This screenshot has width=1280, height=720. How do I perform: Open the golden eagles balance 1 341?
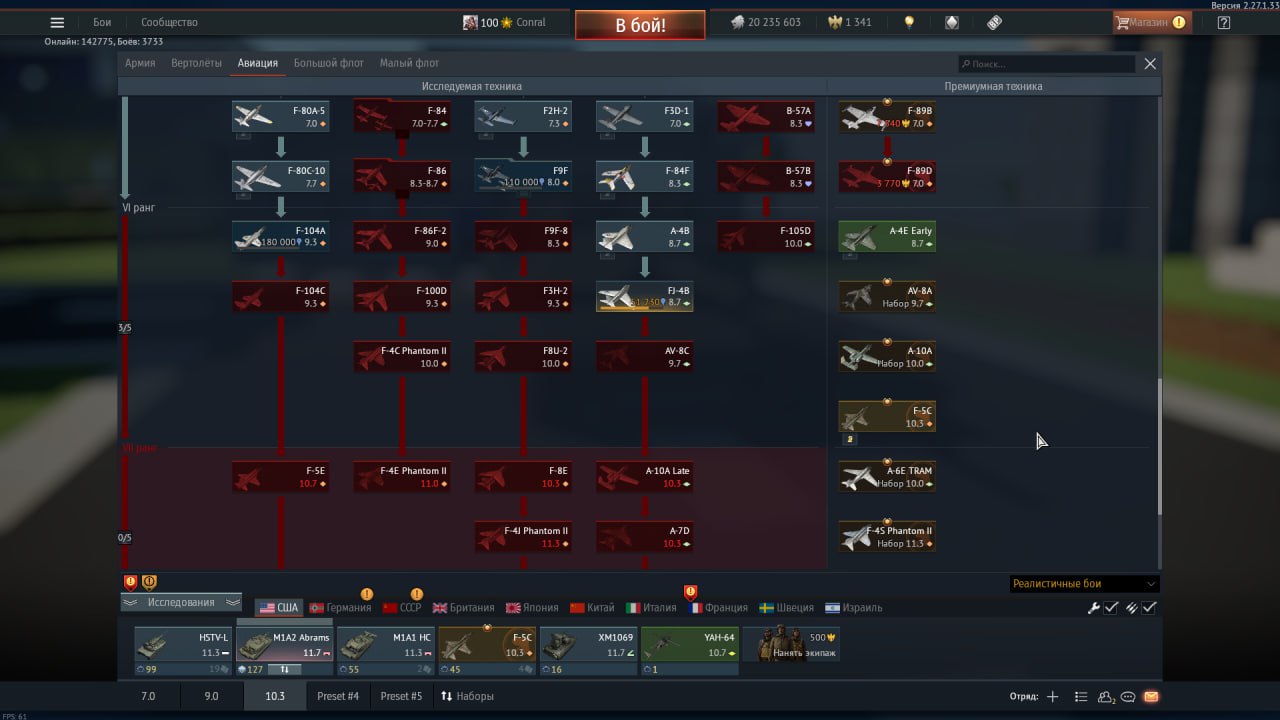click(x=850, y=22)
